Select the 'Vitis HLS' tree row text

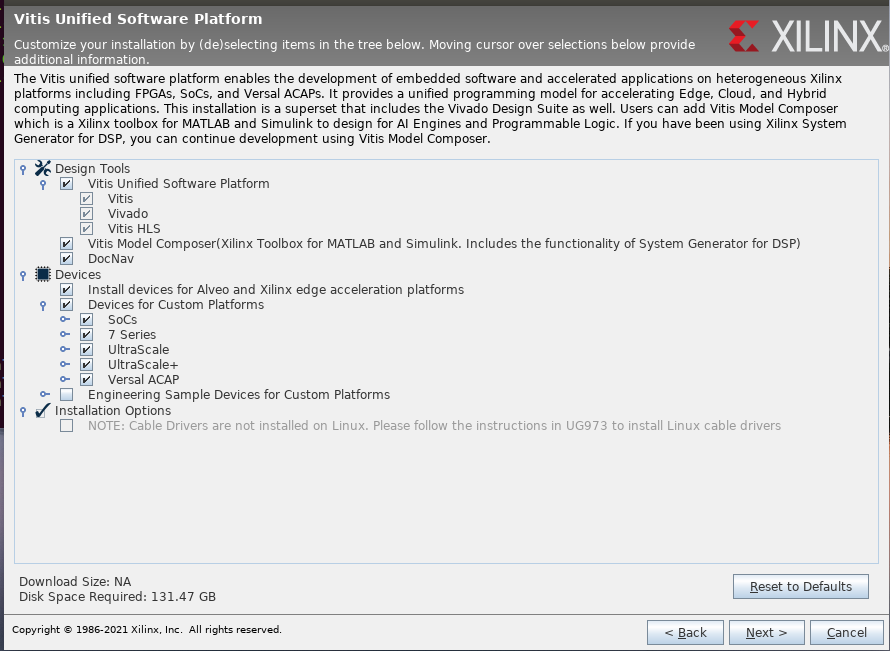pos(134,228)
